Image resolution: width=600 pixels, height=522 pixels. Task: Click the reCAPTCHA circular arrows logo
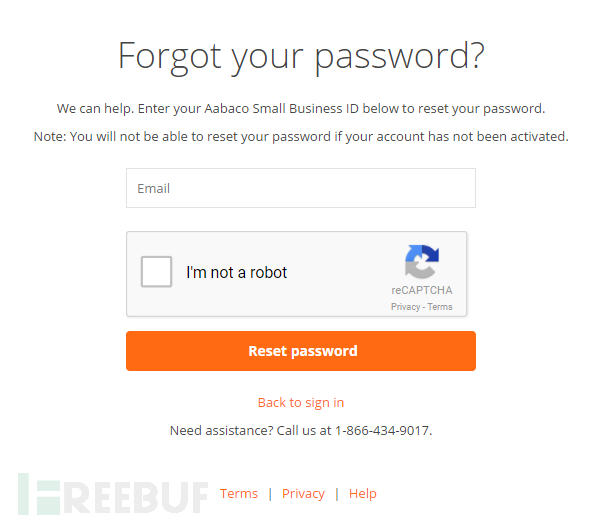[422, 262]
